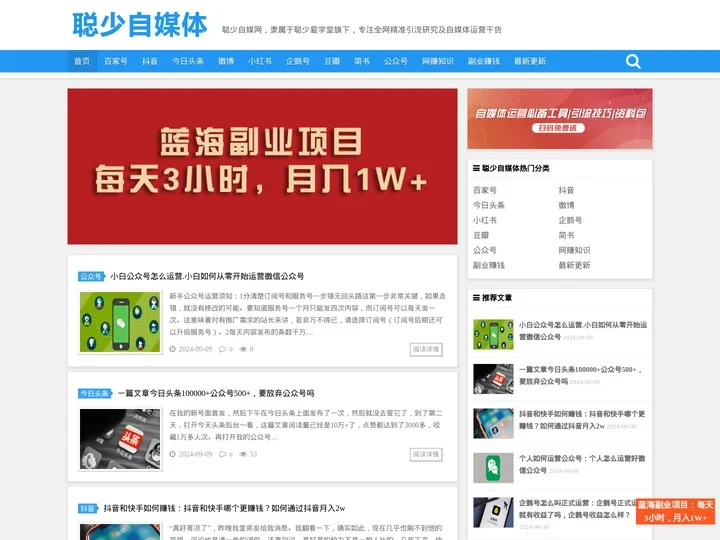The width and height of the screenshot is (720, 540).
Task: Click views eye icon showing 53
Action: click(x=243, y=454)
